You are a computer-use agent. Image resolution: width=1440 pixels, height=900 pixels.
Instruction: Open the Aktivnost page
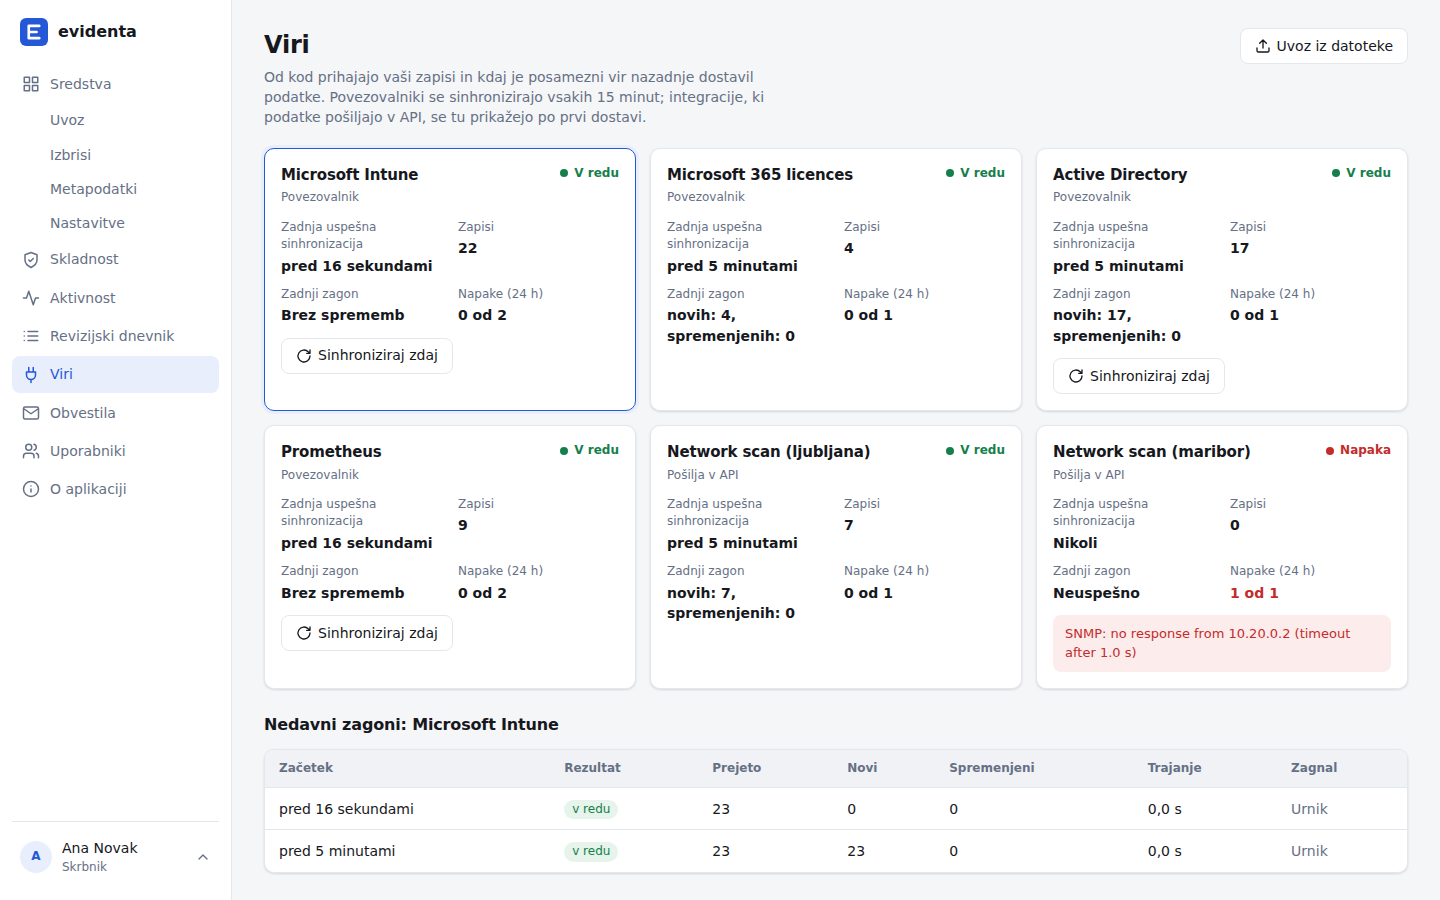115,298
